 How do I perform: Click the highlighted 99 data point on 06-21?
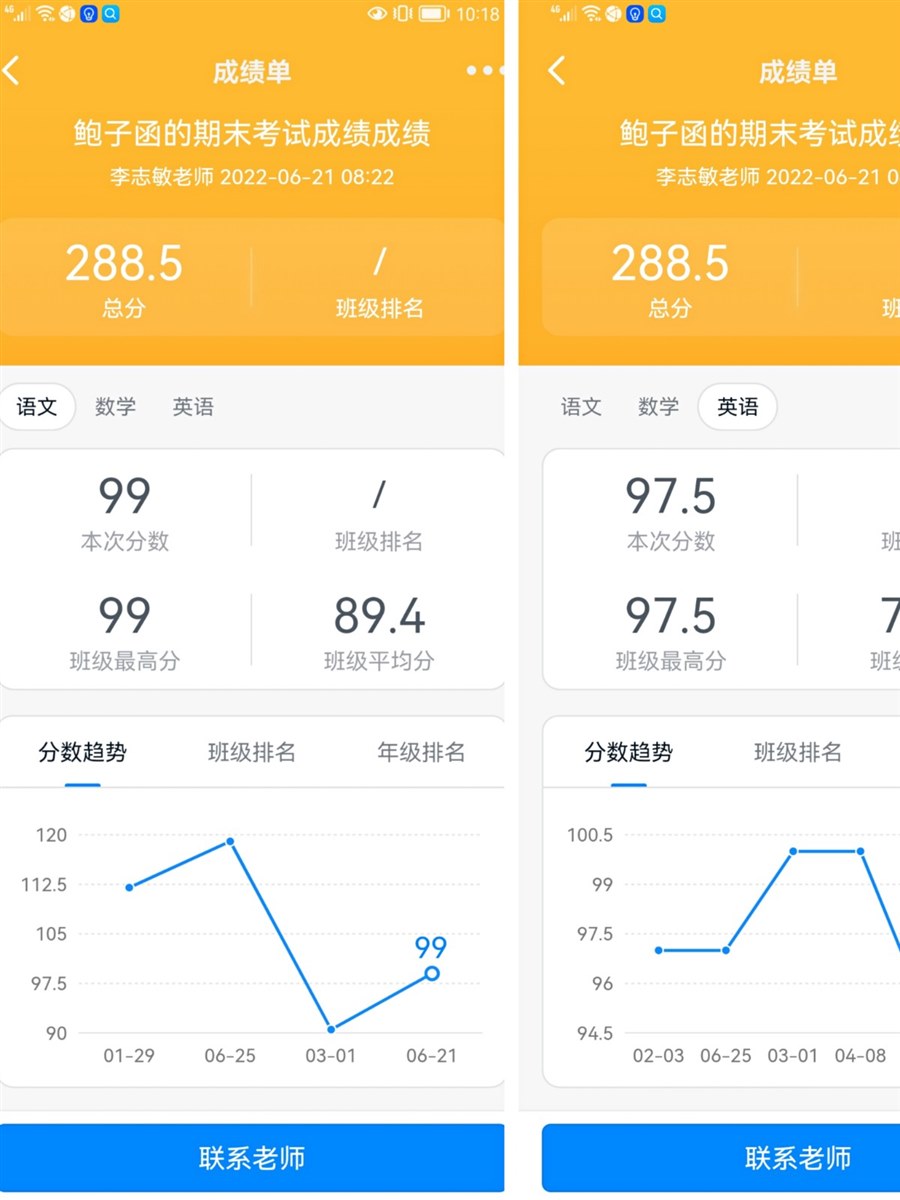431,973
